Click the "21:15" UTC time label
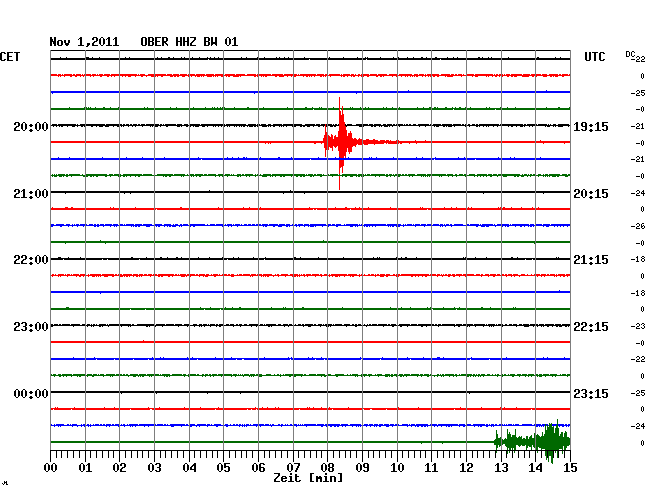Screen dimensions: 650x494 (x=591, y=260)
